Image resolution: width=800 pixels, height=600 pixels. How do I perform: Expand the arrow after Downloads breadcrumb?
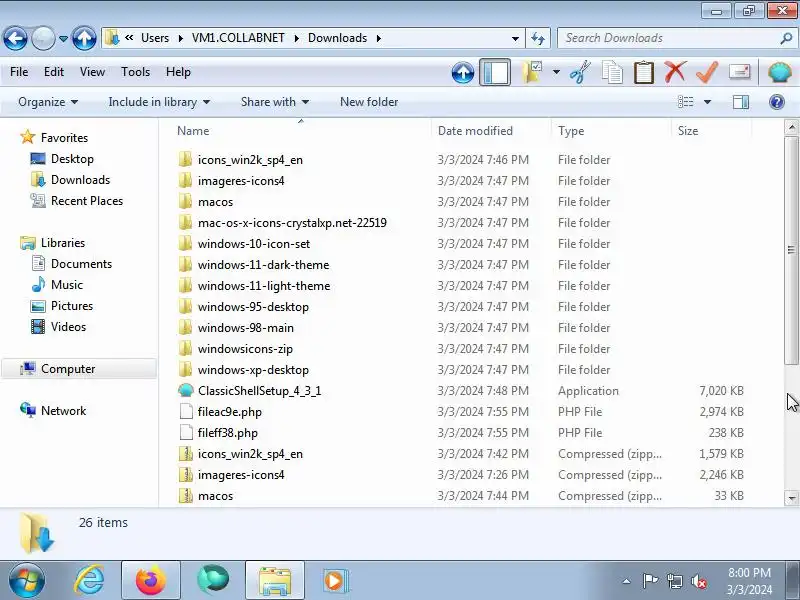[379, 38]
